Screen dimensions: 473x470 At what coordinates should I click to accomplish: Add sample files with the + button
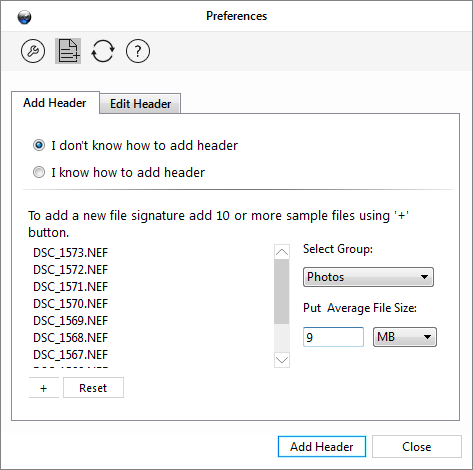point(44,388)
